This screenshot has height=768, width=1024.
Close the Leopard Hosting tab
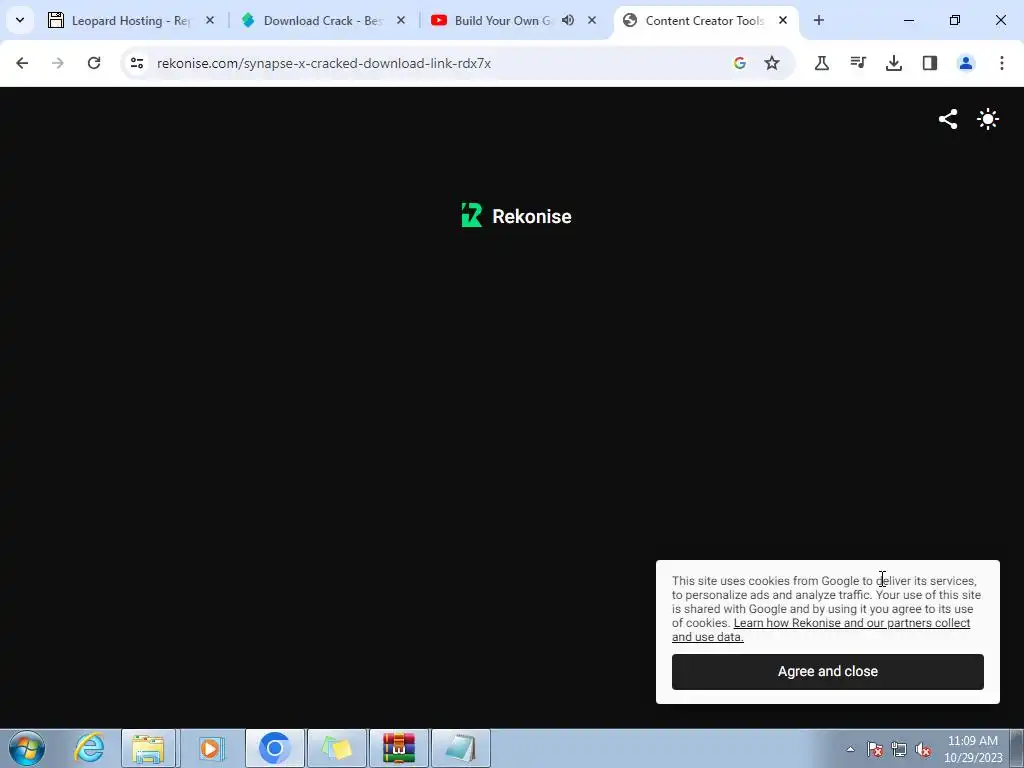click(x=210, y=20)
